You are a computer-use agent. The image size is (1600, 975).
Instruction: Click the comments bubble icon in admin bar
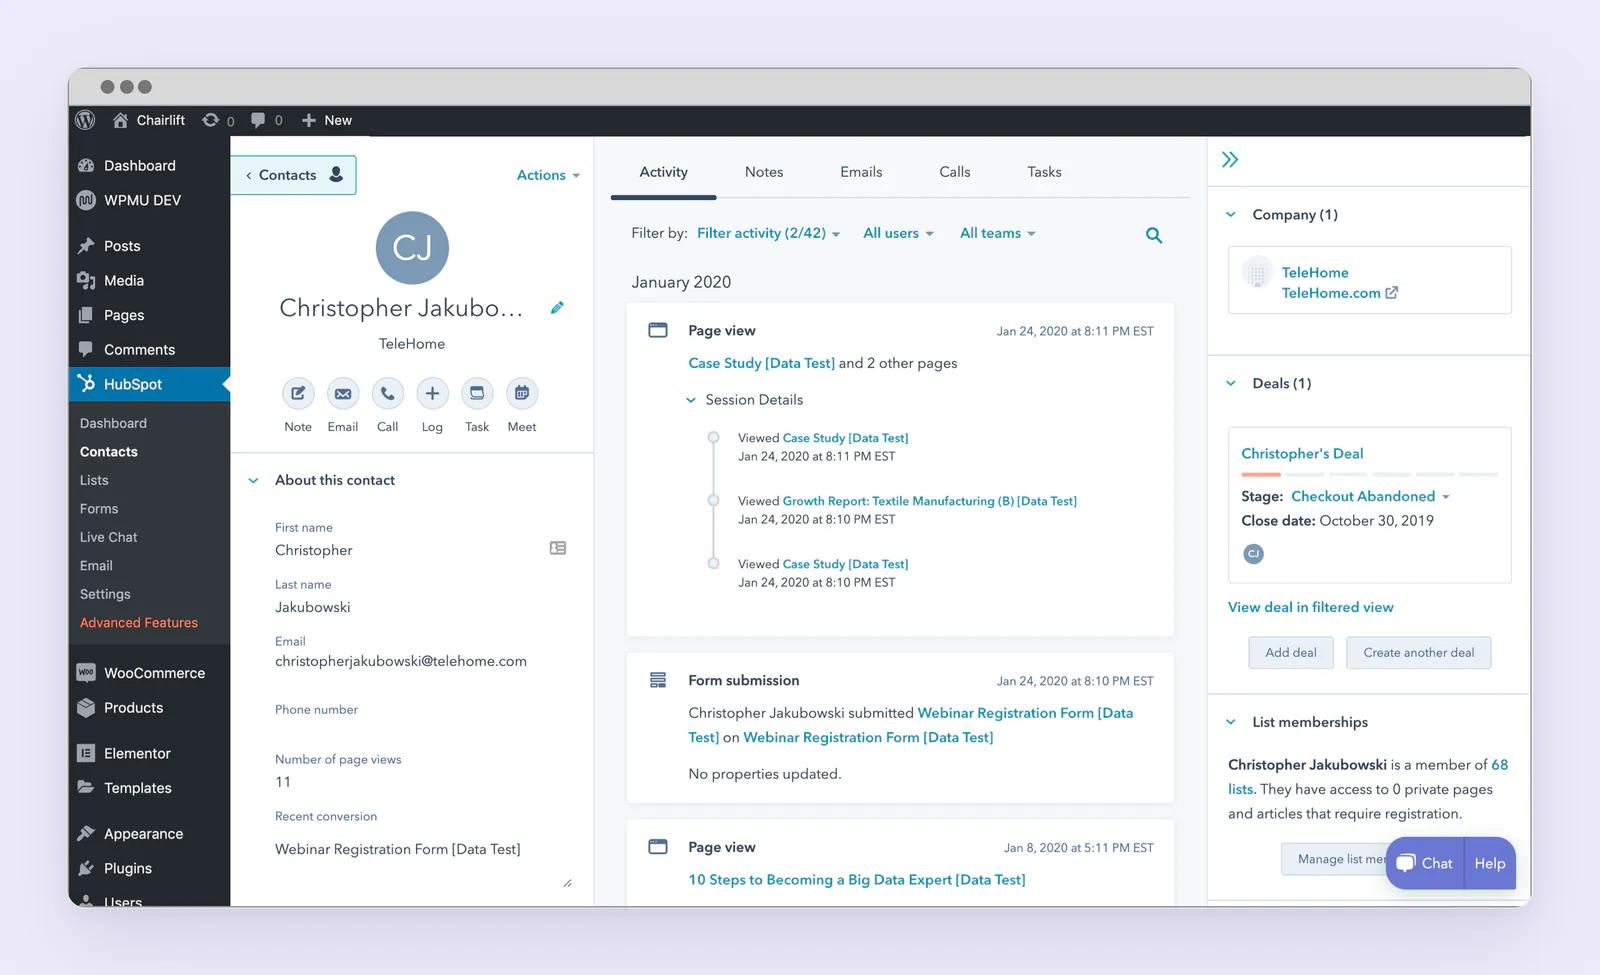tap(258, 120)
